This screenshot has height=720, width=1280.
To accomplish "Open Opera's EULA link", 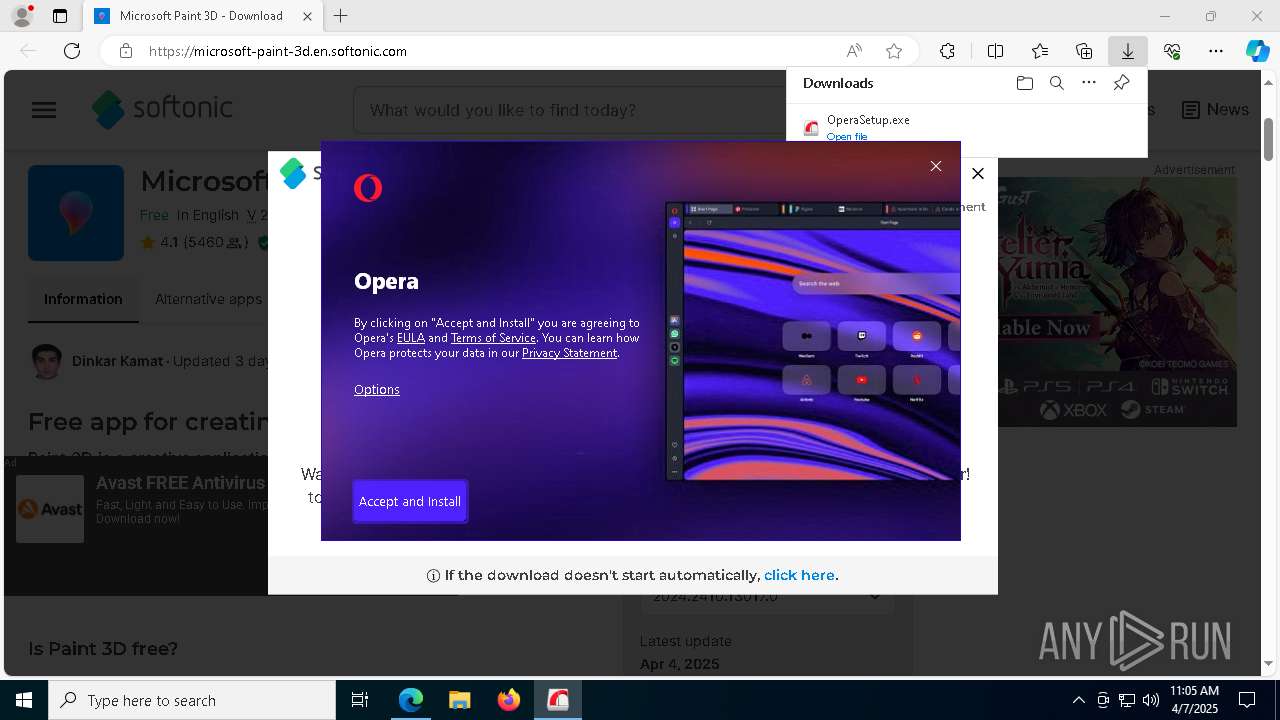I will pyautogui.click(x=411, y=338).
